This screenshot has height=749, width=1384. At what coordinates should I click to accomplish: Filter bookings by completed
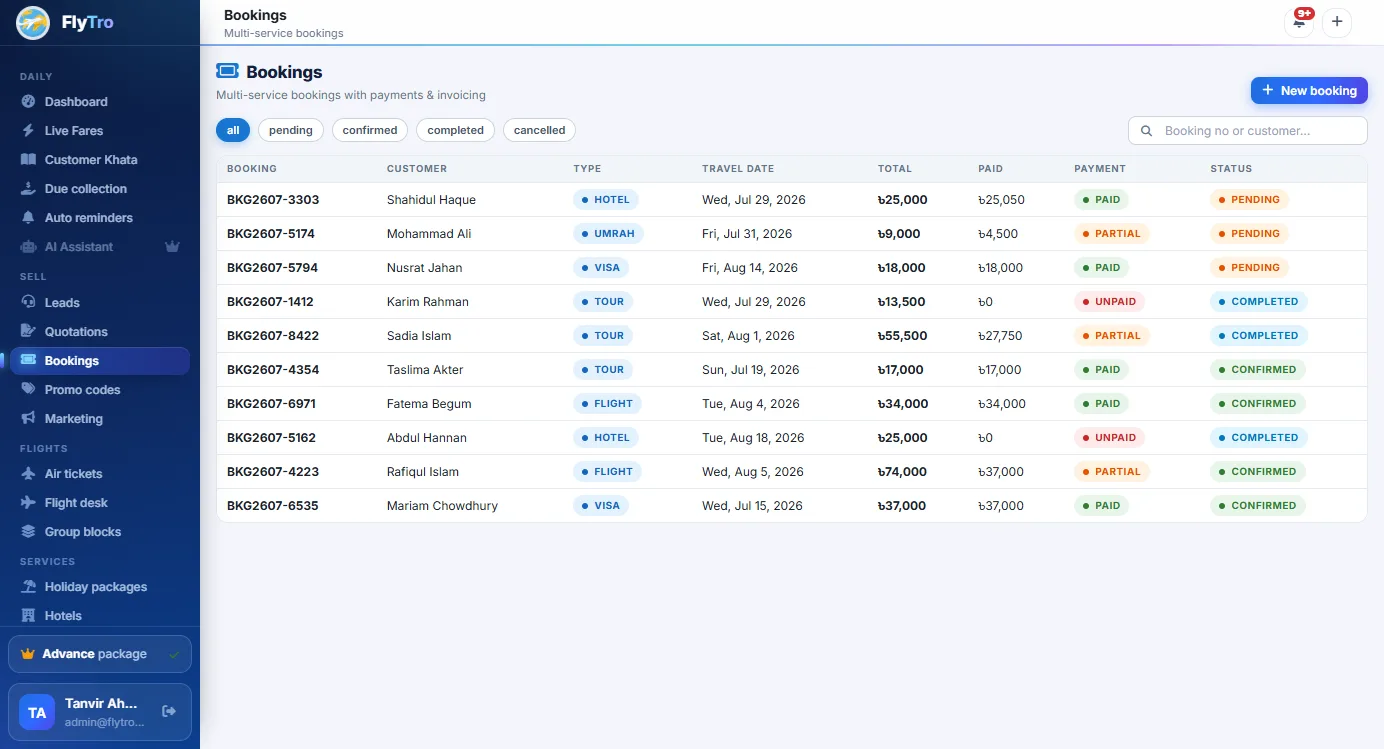coord(455,130)
